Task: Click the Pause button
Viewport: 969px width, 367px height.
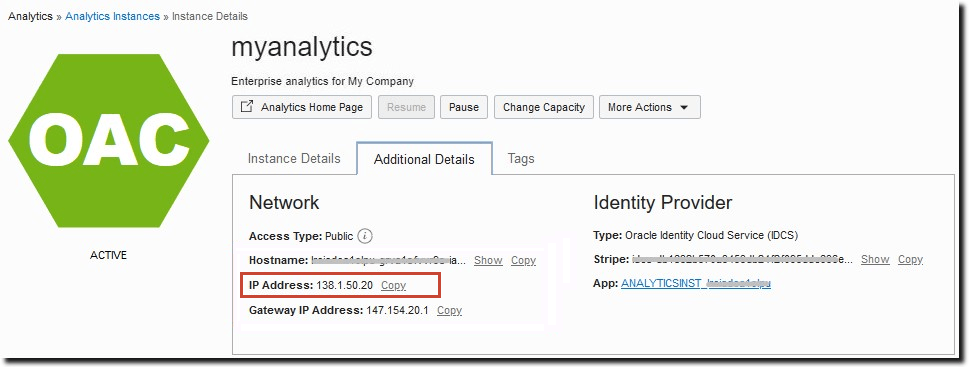Action: 464,107
